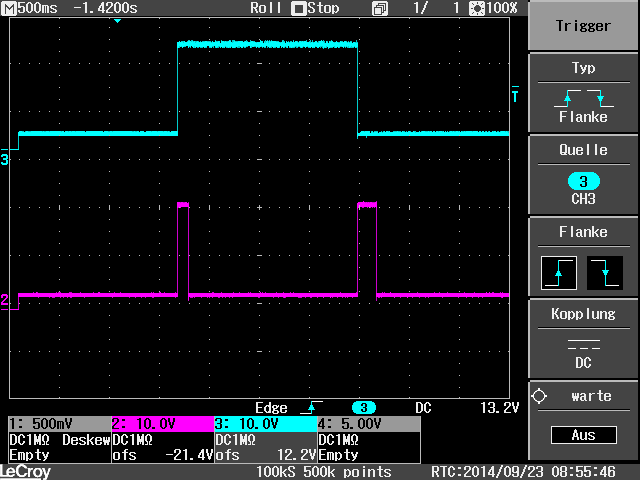Click the Aus holdoff value field
The height and width of the screenshot is (480, 640).
[x=584, y=435]
